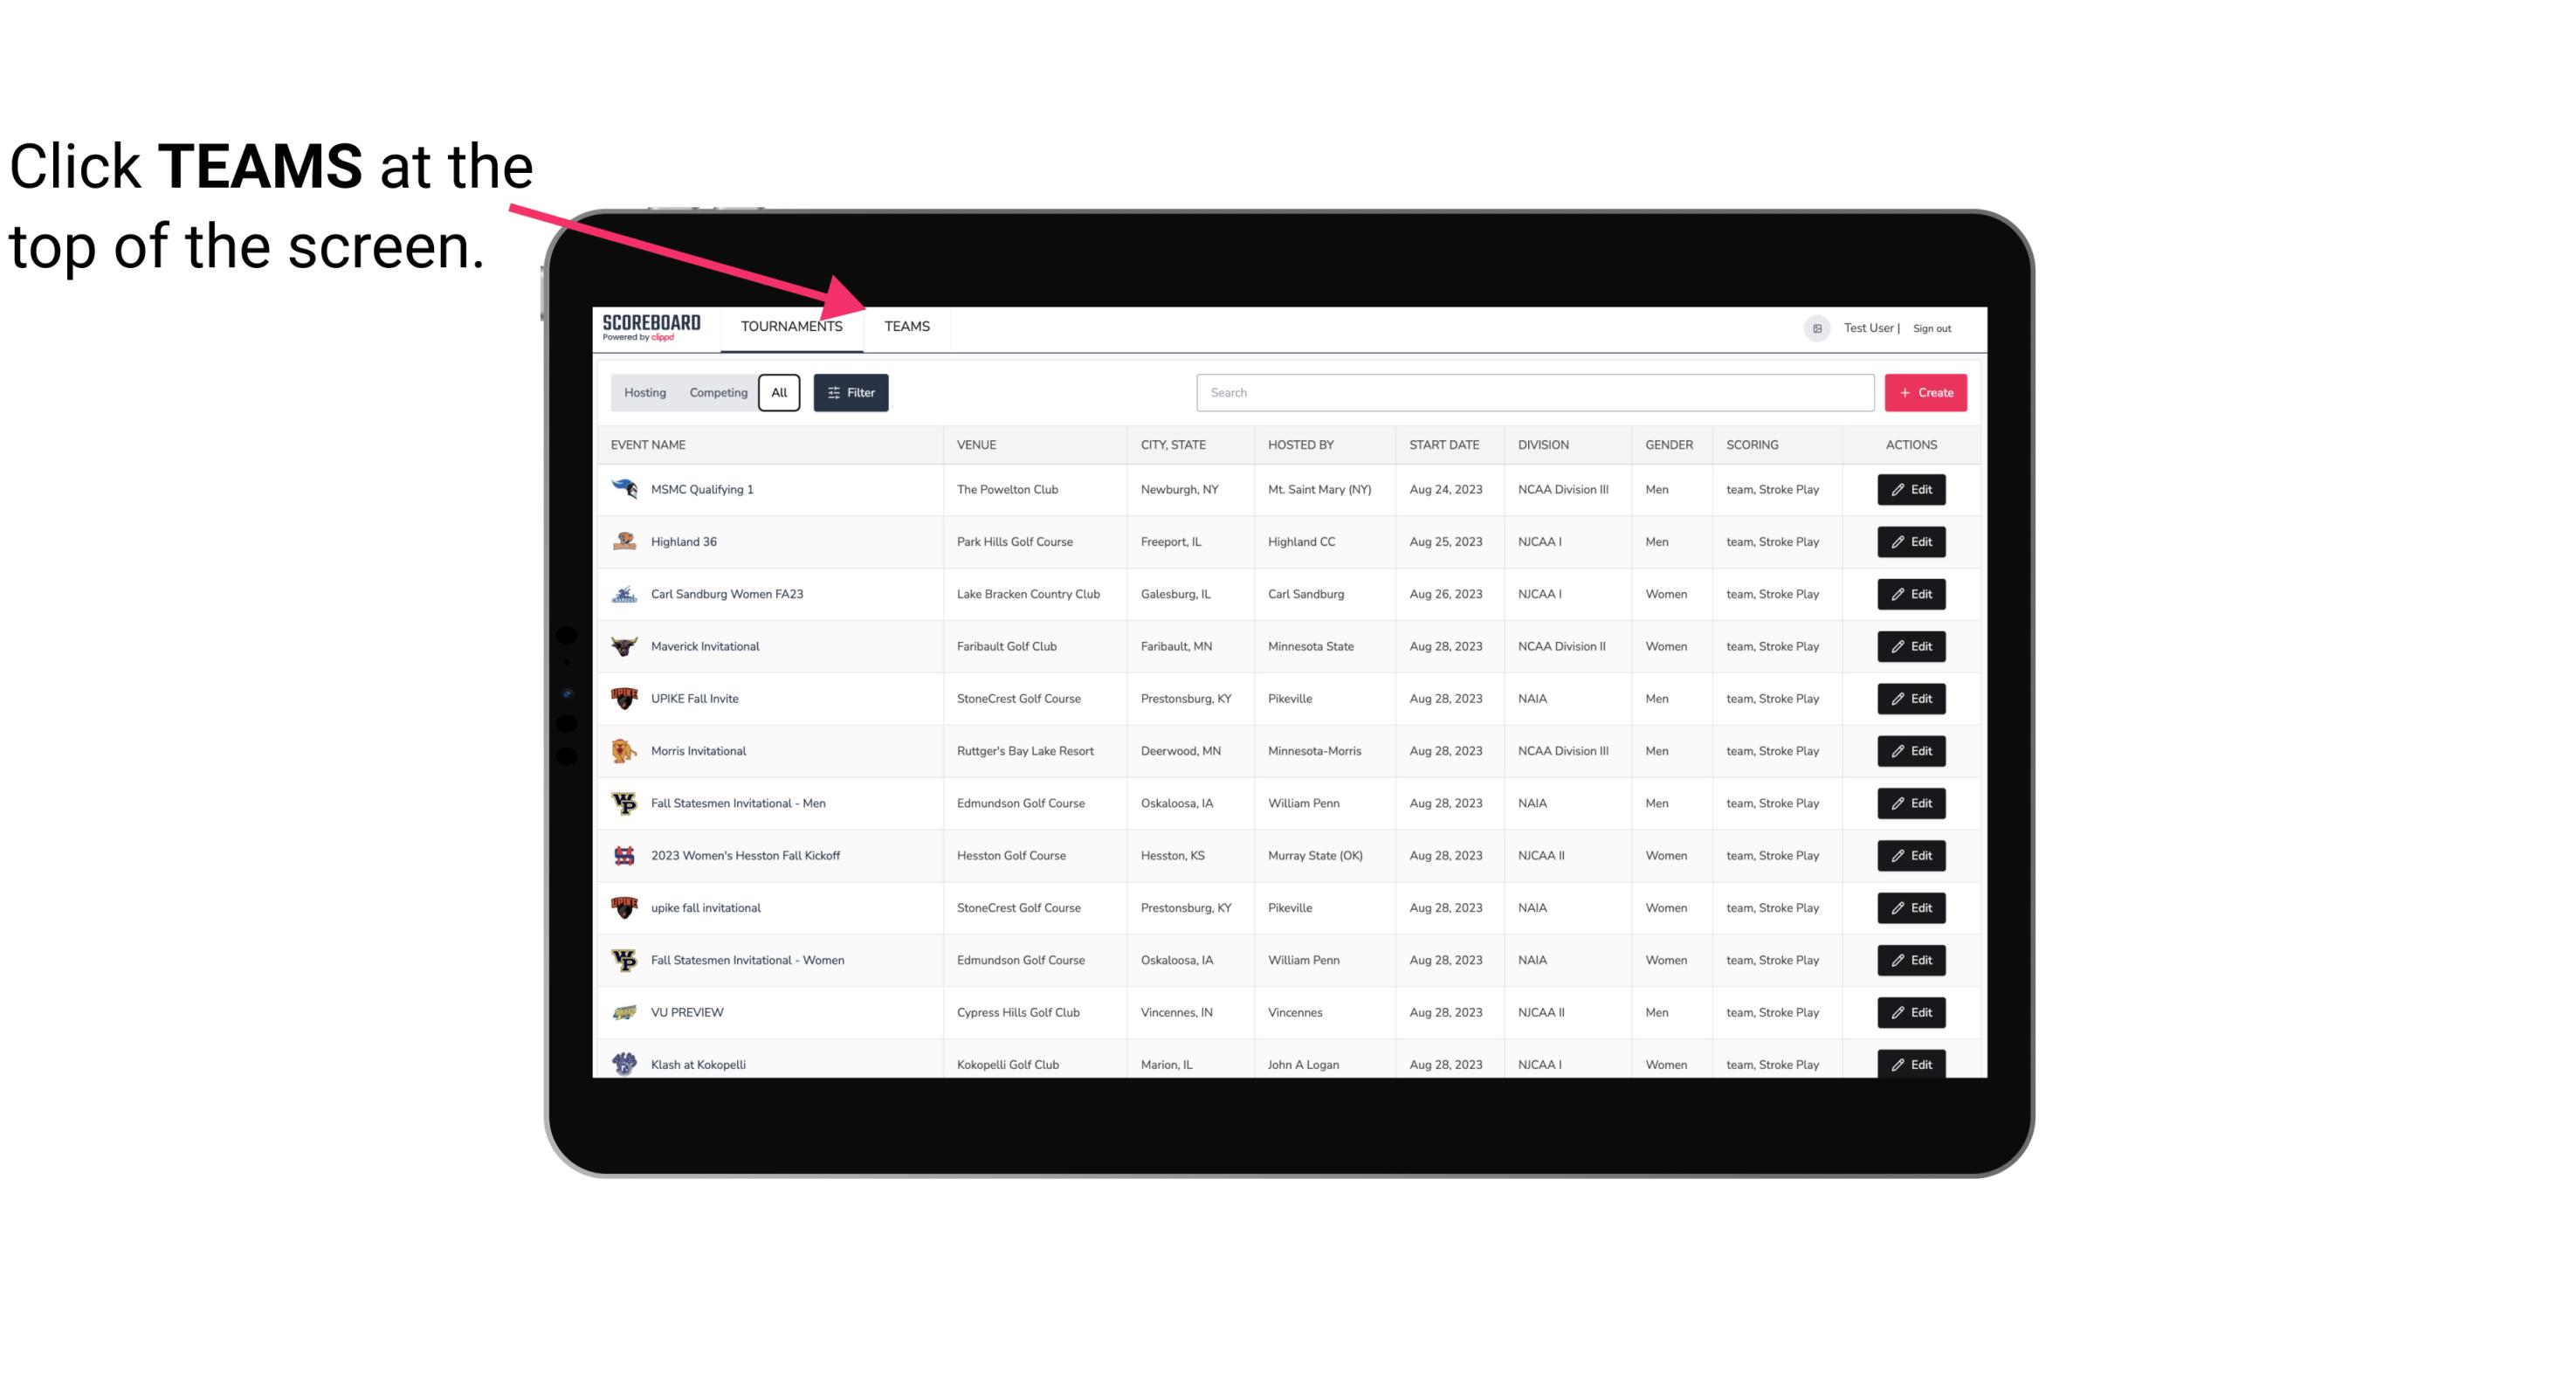This screenshot has height=1386, width=2576.
Task: Click the TOURNAMENTS navigation tab
Action: pos(790,328)
